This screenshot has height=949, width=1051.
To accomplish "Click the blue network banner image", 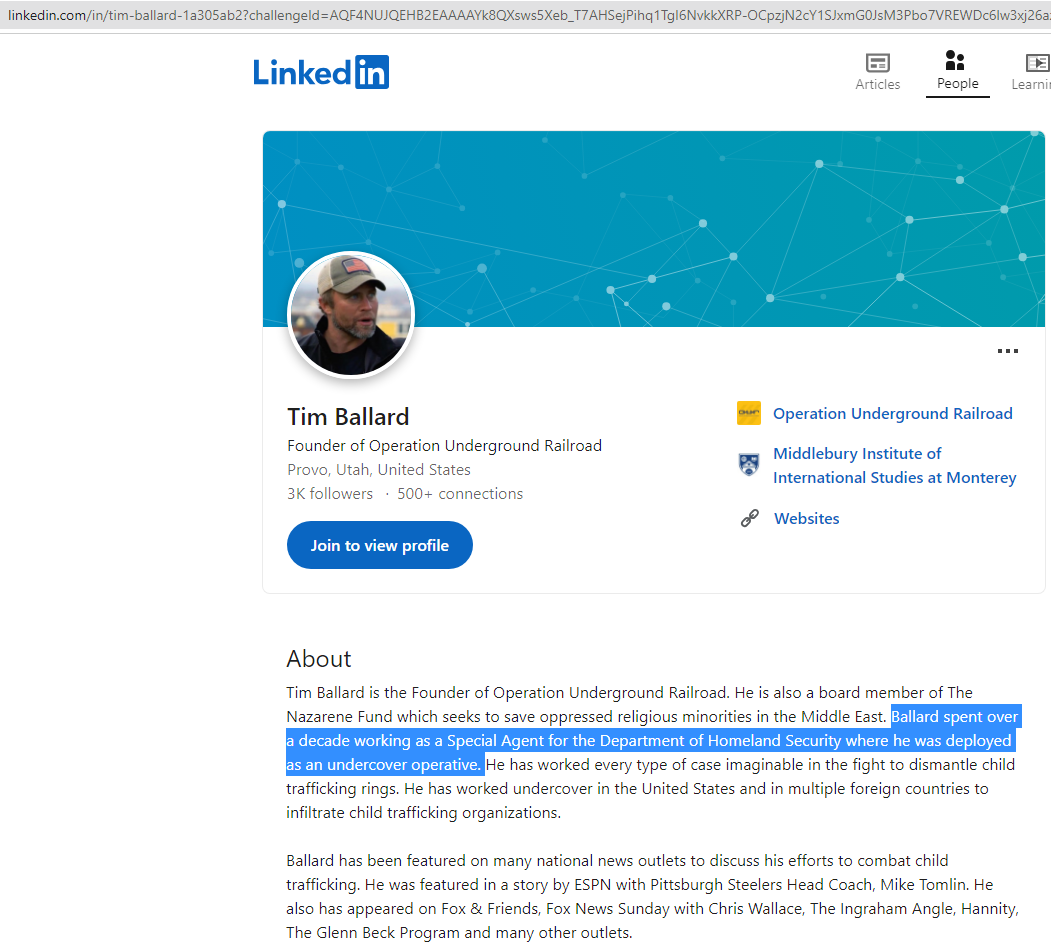I will (654, 229).
